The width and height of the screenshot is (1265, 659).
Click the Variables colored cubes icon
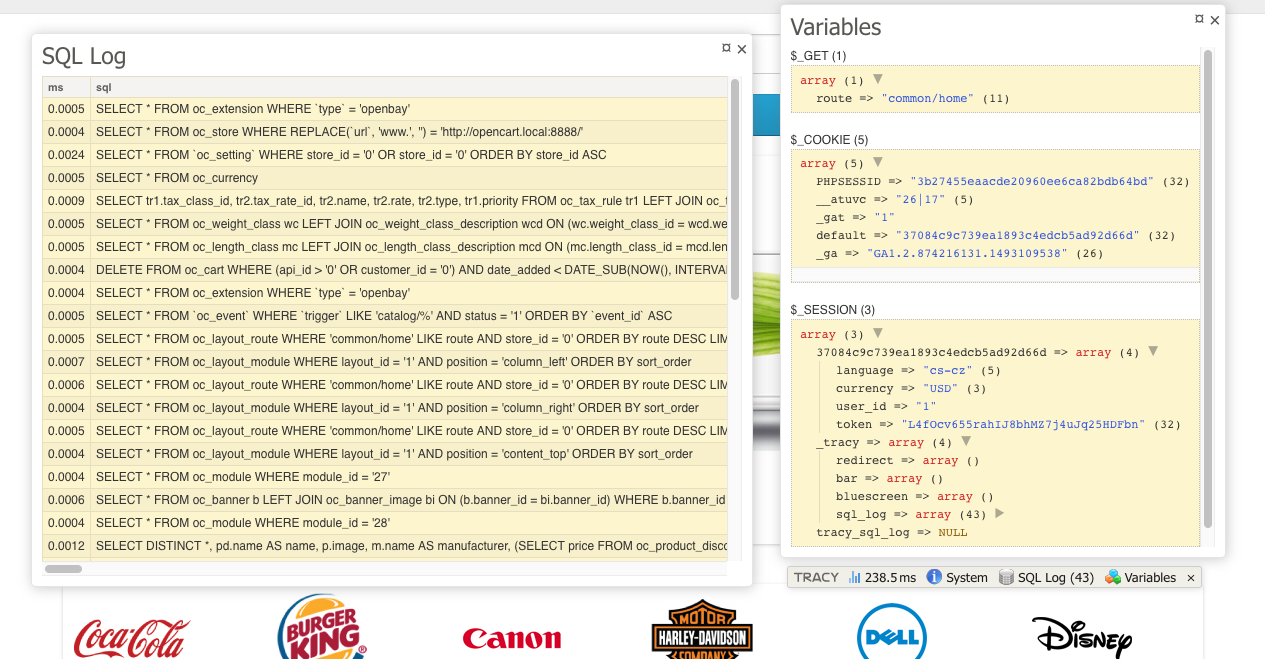[1113, 577]
